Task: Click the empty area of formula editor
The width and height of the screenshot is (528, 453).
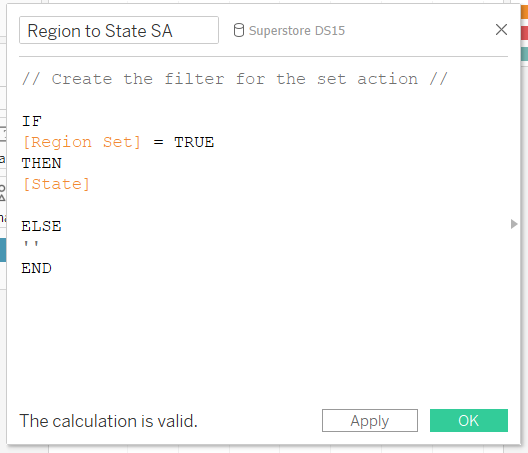Action: (263, 337)
